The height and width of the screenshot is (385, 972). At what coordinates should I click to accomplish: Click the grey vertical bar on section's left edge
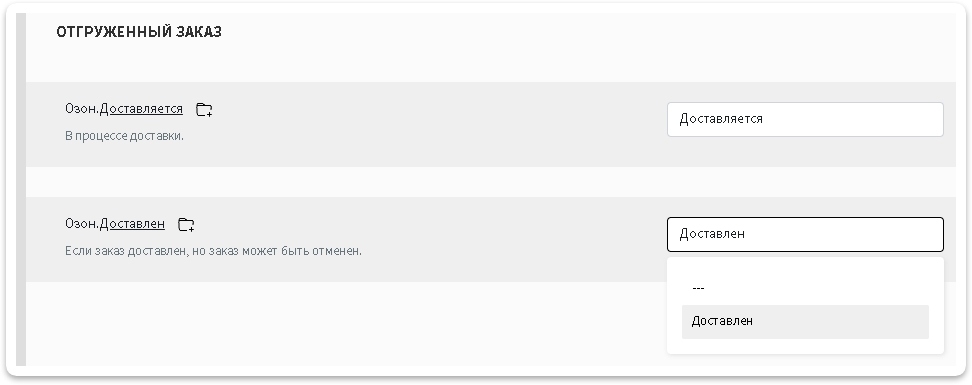[21, 189]
